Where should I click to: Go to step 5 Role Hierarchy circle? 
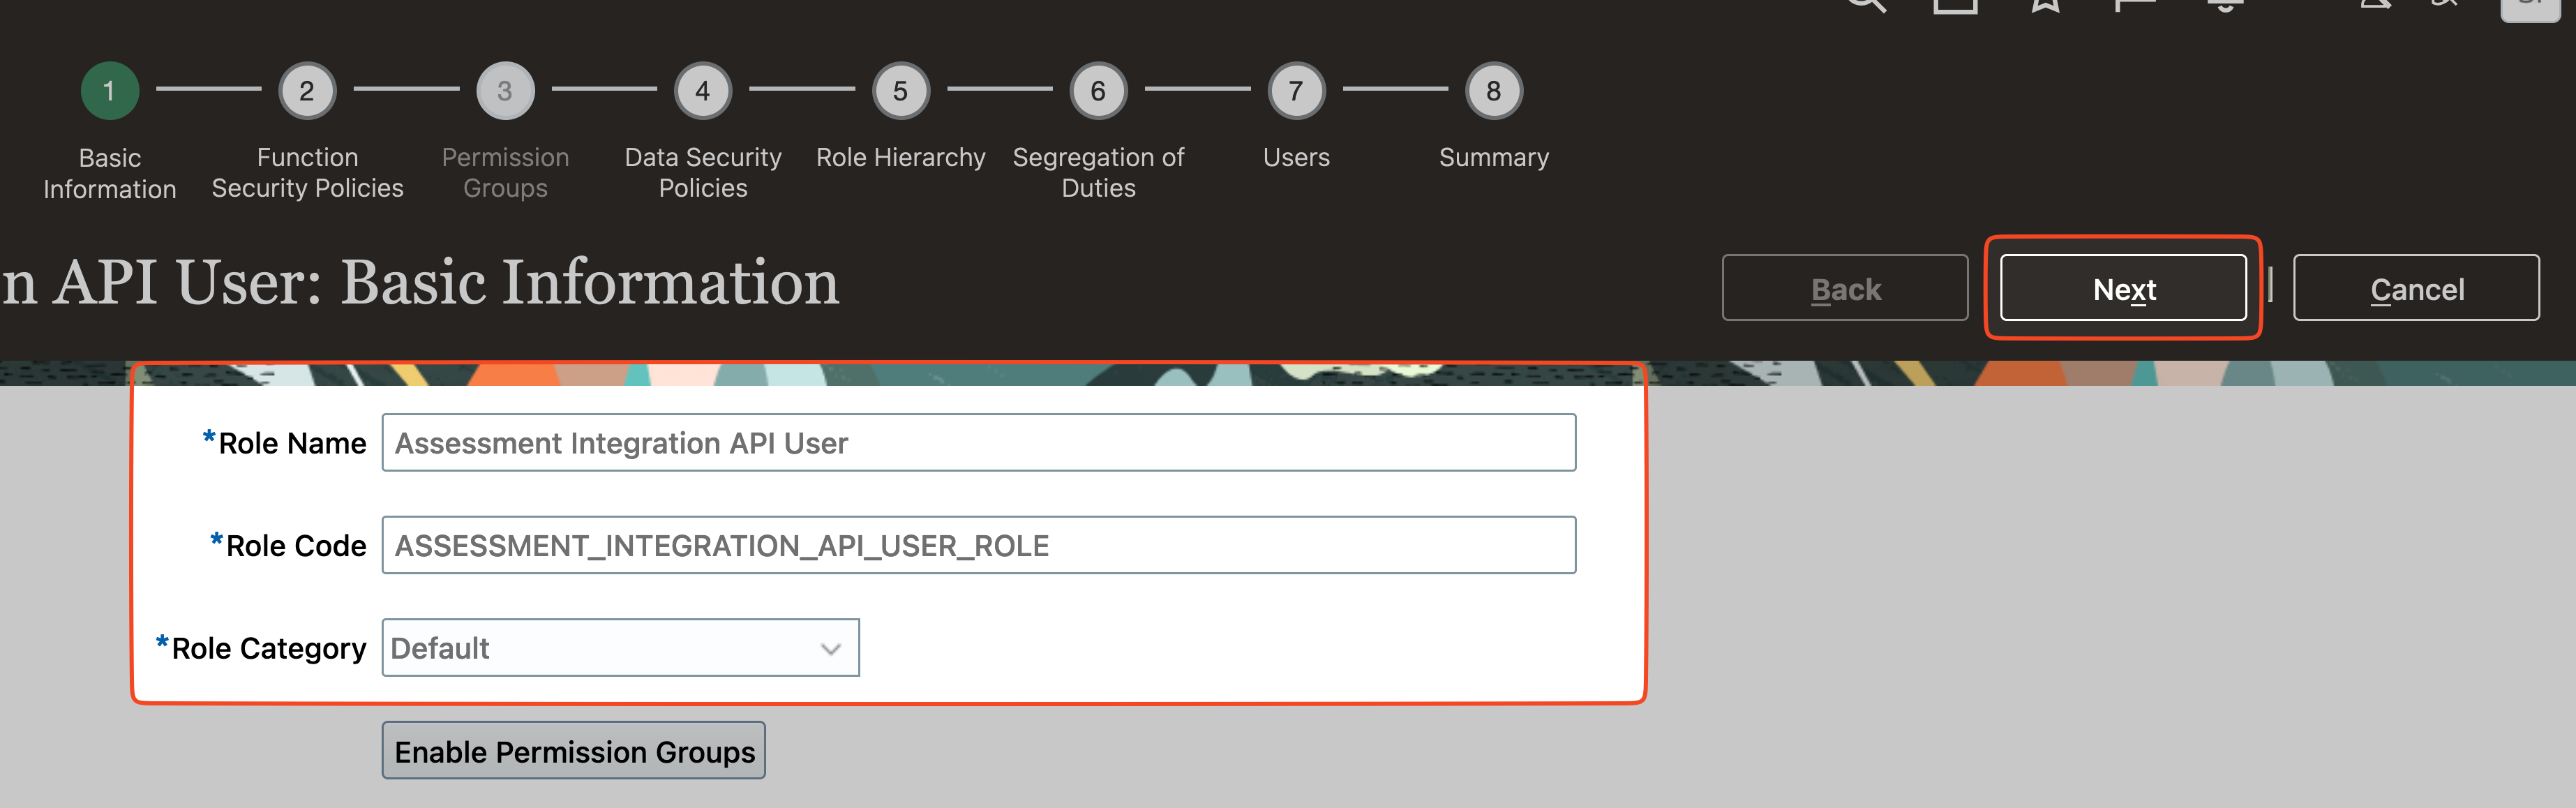(x=900, y=91)
